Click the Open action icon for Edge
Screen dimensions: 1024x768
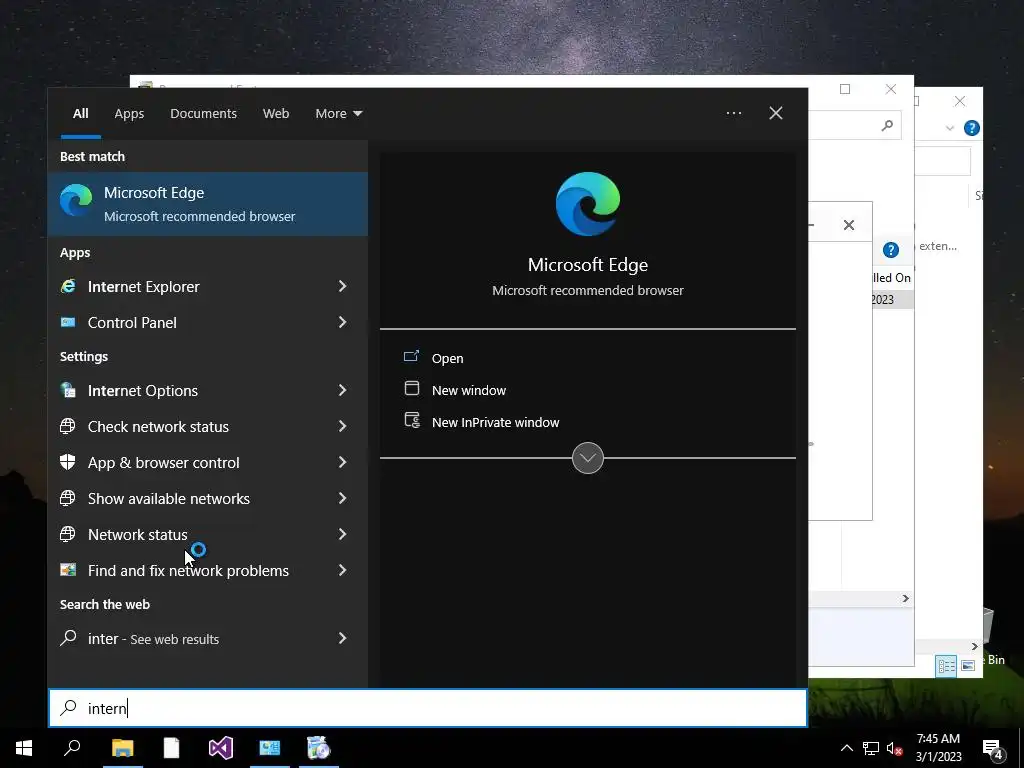pyautogui.click(x=411, y=357)
